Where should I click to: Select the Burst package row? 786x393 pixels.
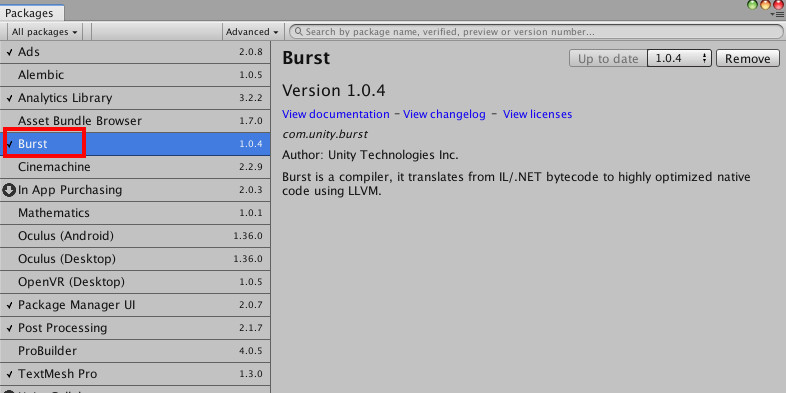coord(135,144)
